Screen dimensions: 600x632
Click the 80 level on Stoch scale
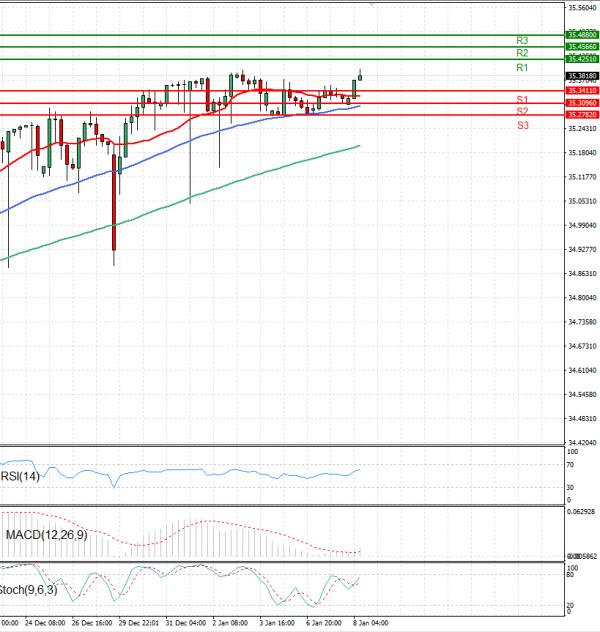pyautogui.click(x=570, y=575)
